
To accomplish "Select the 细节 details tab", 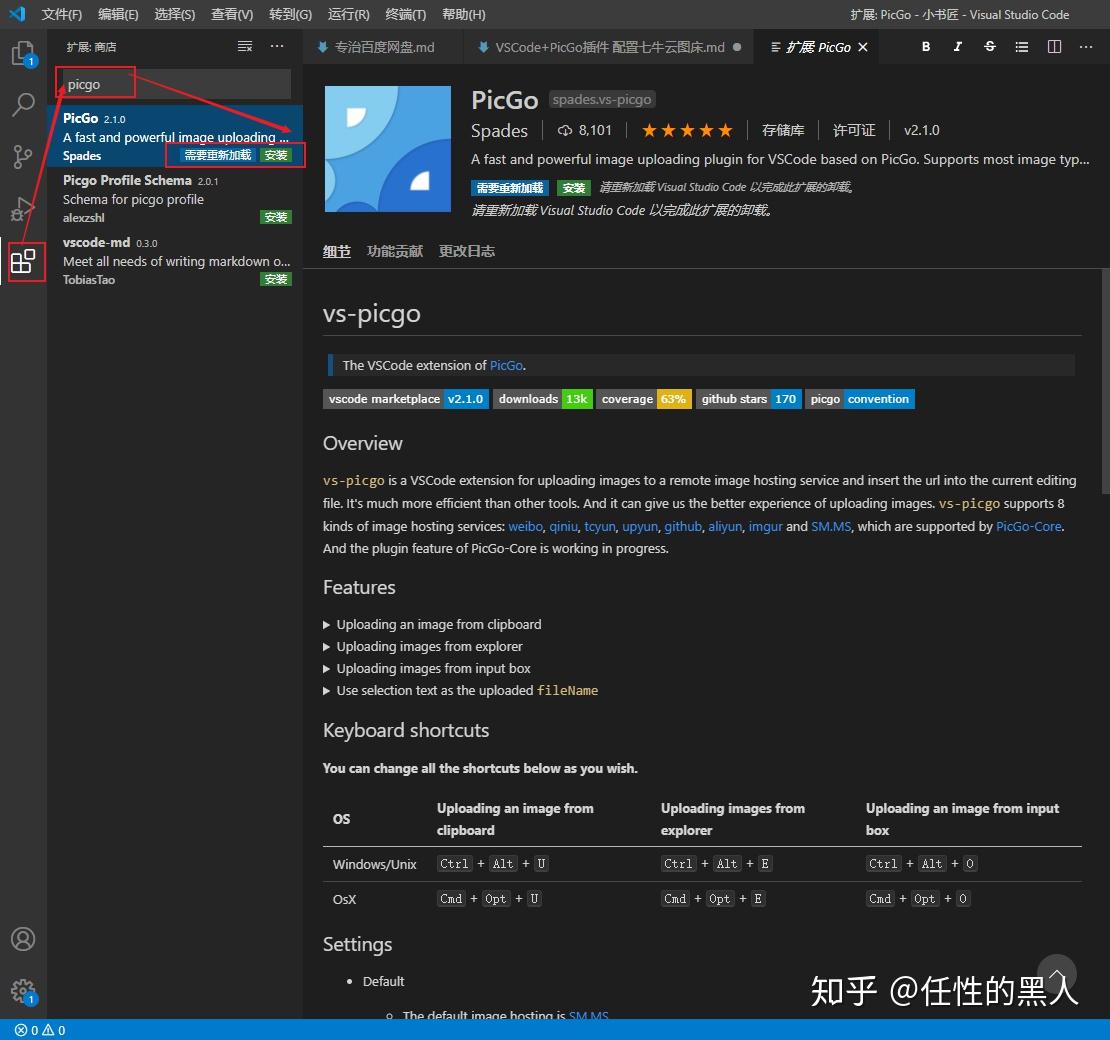I will (337, 251).
